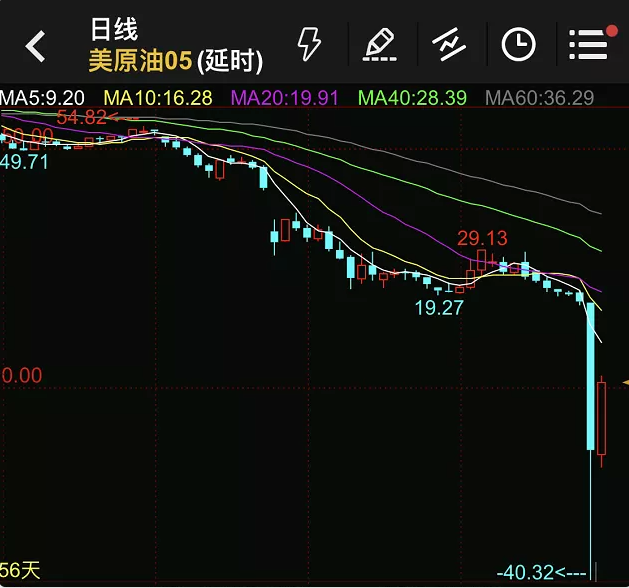
Task: Click the 19.27 low price label
Action: [439, 308]
